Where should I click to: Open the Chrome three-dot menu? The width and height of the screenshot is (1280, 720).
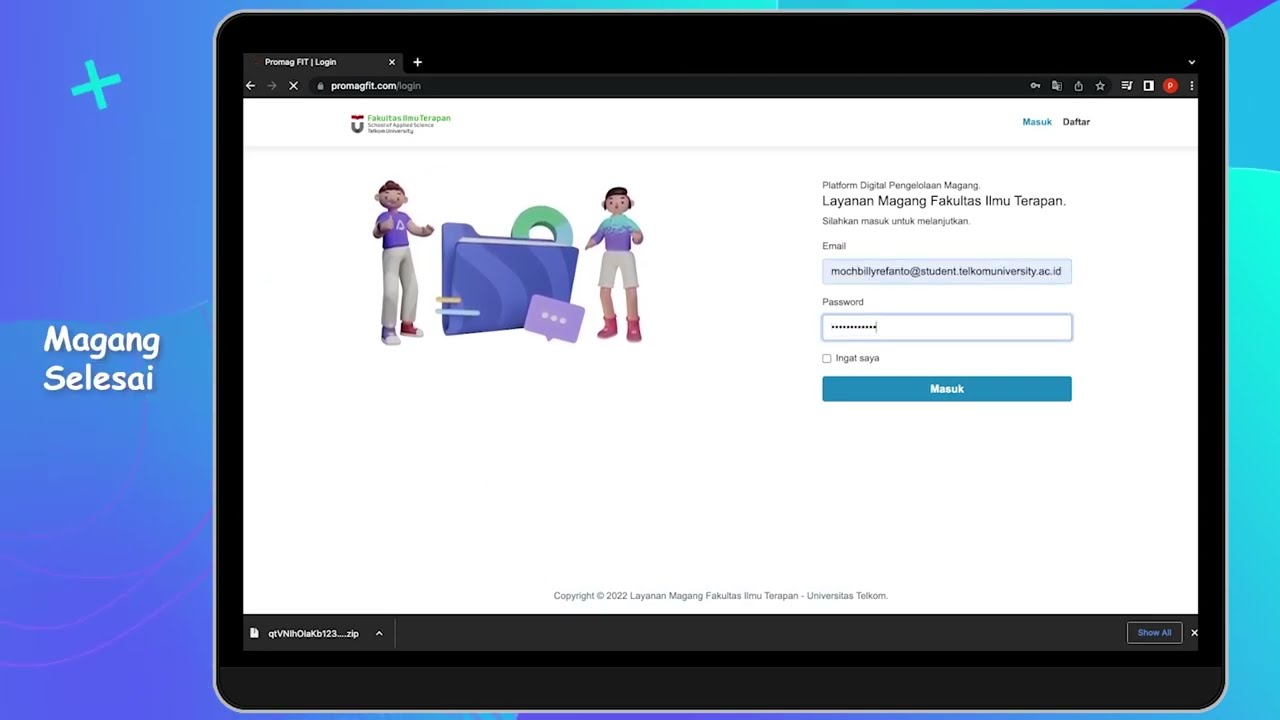(1191, 86)
